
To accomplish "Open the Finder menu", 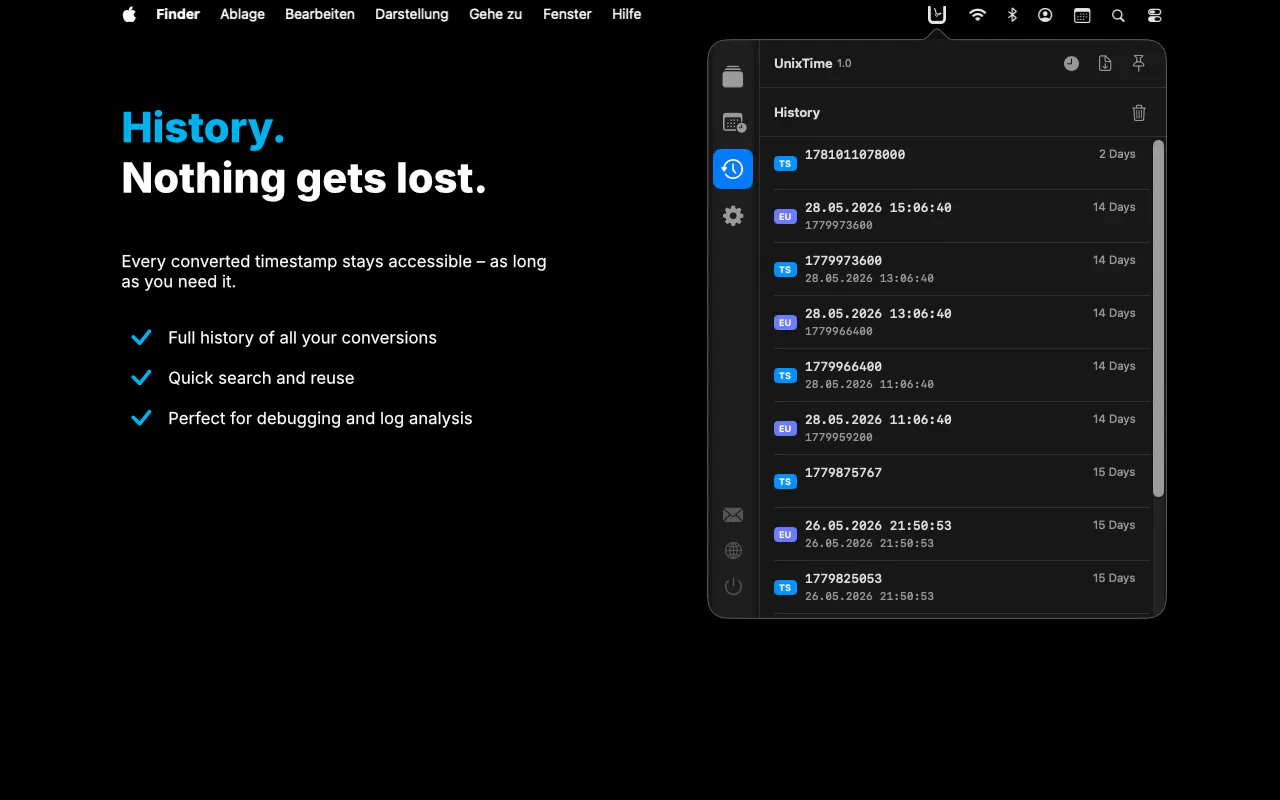I will [178, 14].
